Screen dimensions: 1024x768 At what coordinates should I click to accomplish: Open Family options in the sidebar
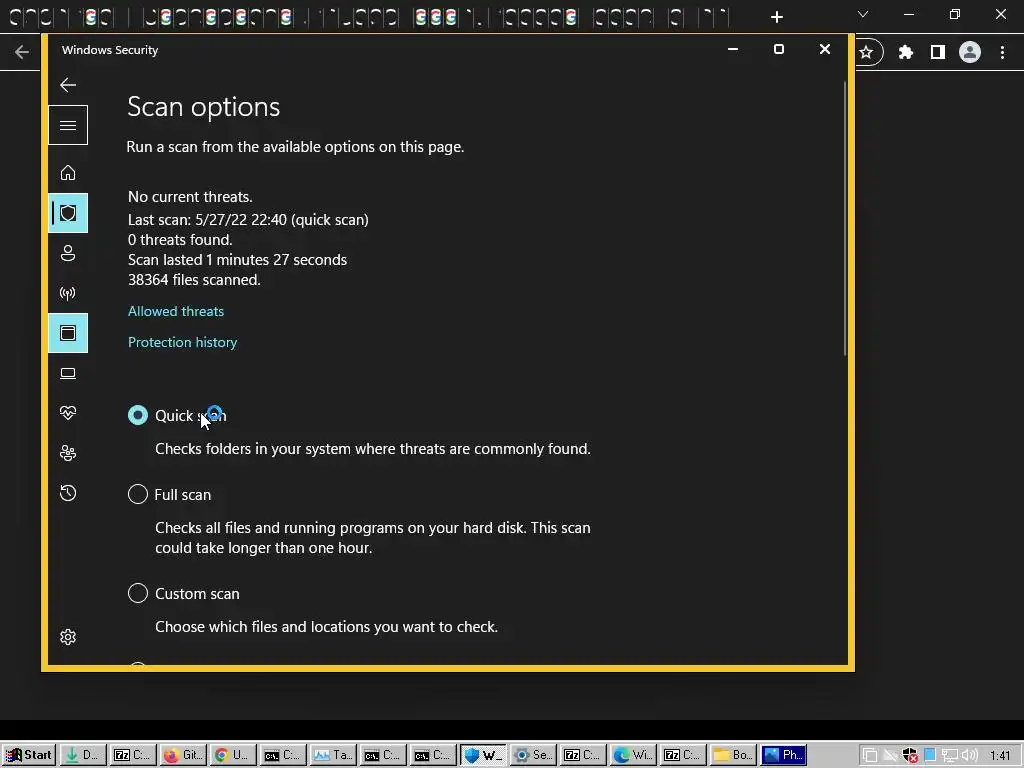(68, 453)
